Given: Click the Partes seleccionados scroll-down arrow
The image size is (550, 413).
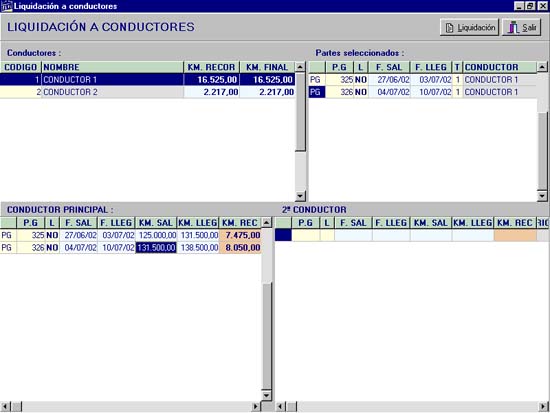Looking at the screenshot, I should pyautogui.click(x=542, y=196).
